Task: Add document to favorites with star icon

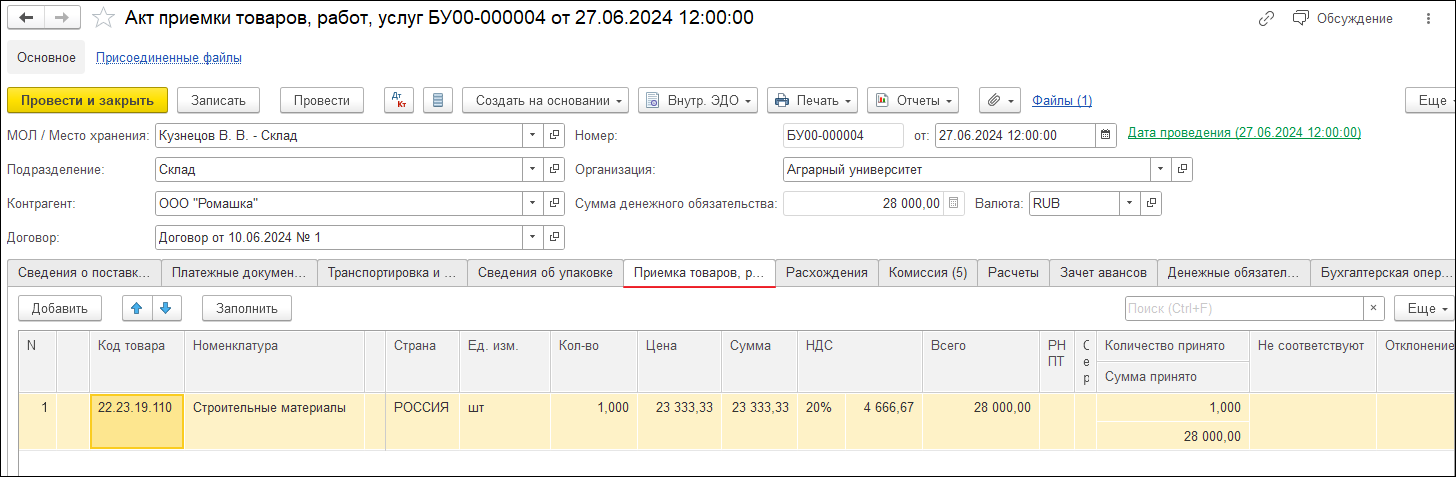Action: point(103,18)
